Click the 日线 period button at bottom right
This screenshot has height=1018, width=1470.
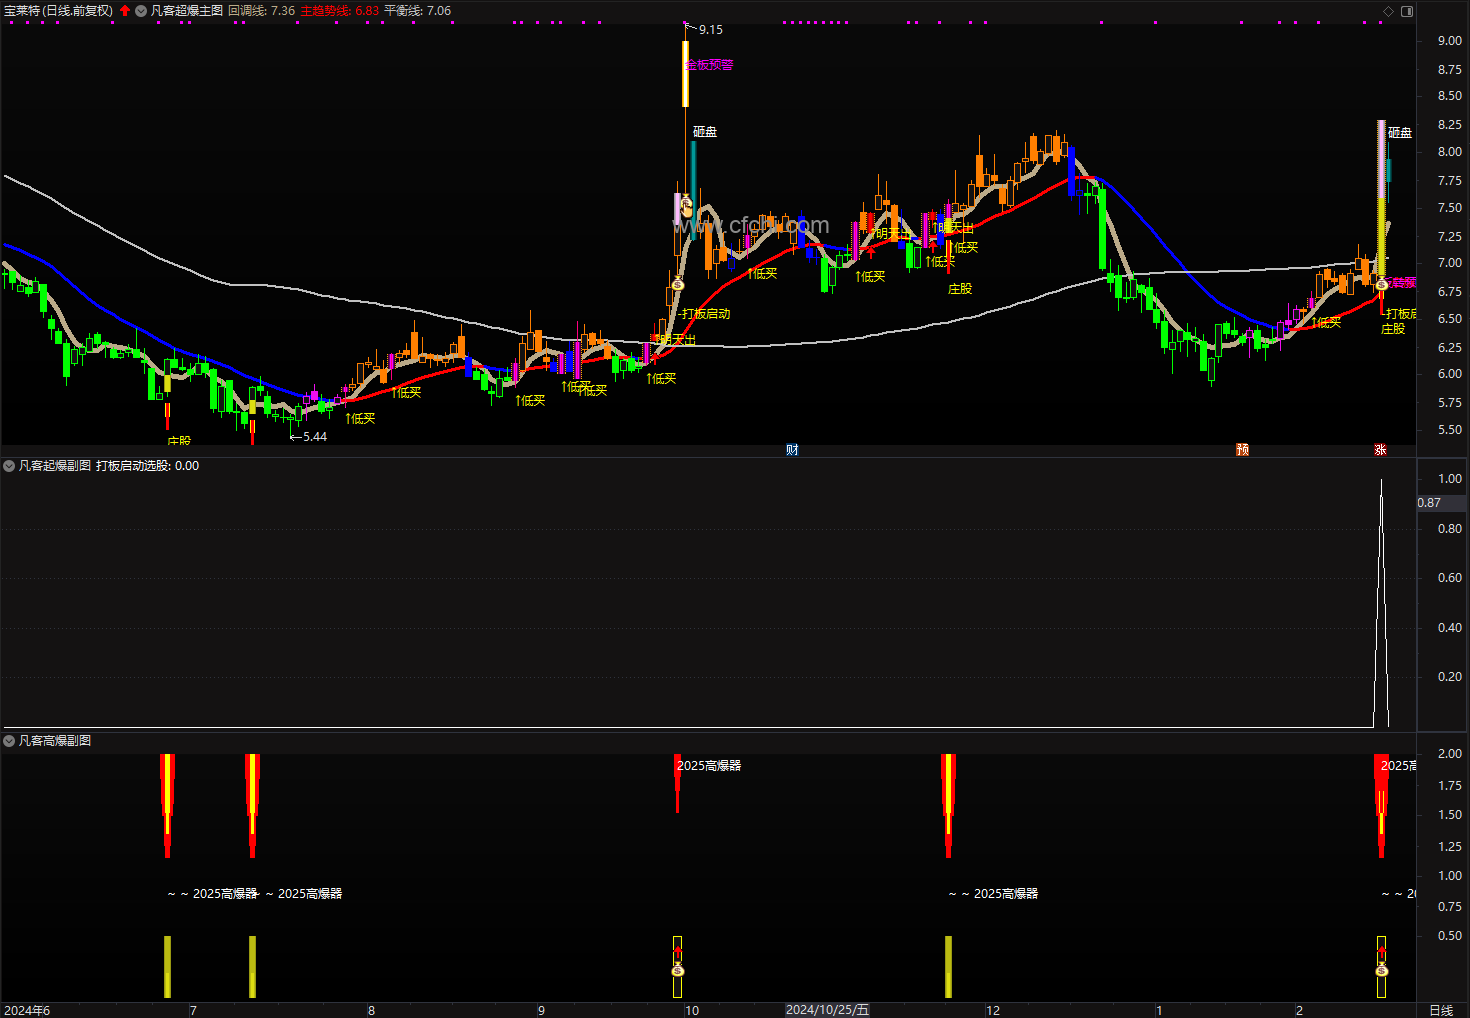[x=1441, y=1010]
